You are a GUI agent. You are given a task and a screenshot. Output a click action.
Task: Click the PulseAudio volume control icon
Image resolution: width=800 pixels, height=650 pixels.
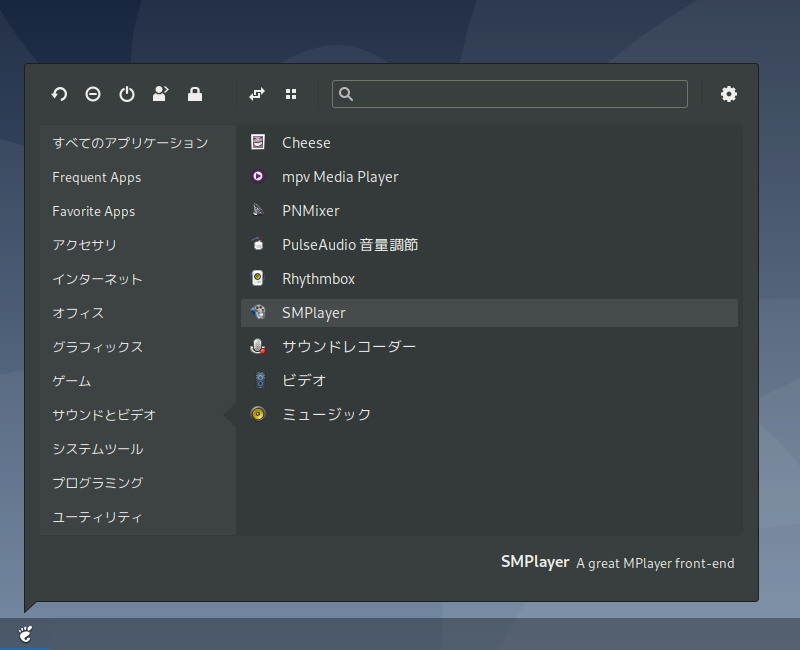click(x=258, y=244)
